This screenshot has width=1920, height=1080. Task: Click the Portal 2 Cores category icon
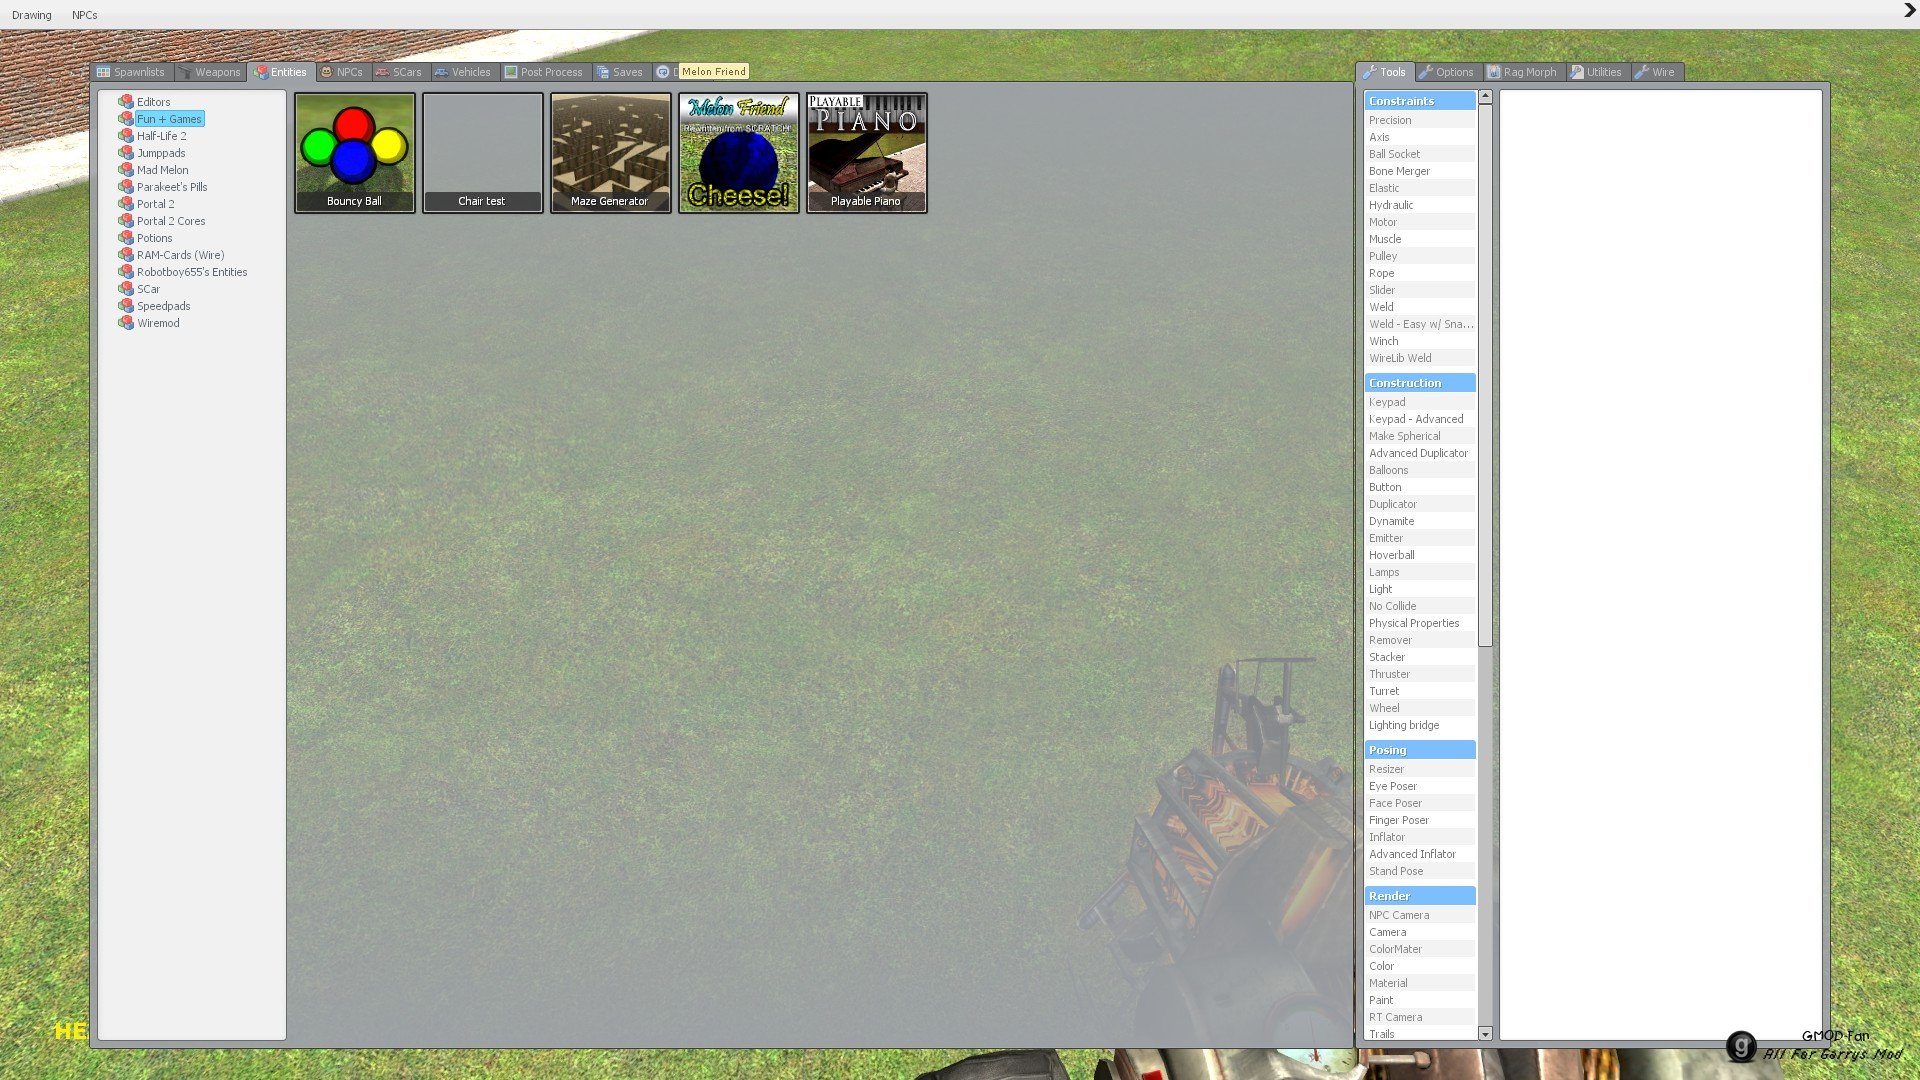tap(126, 221)
